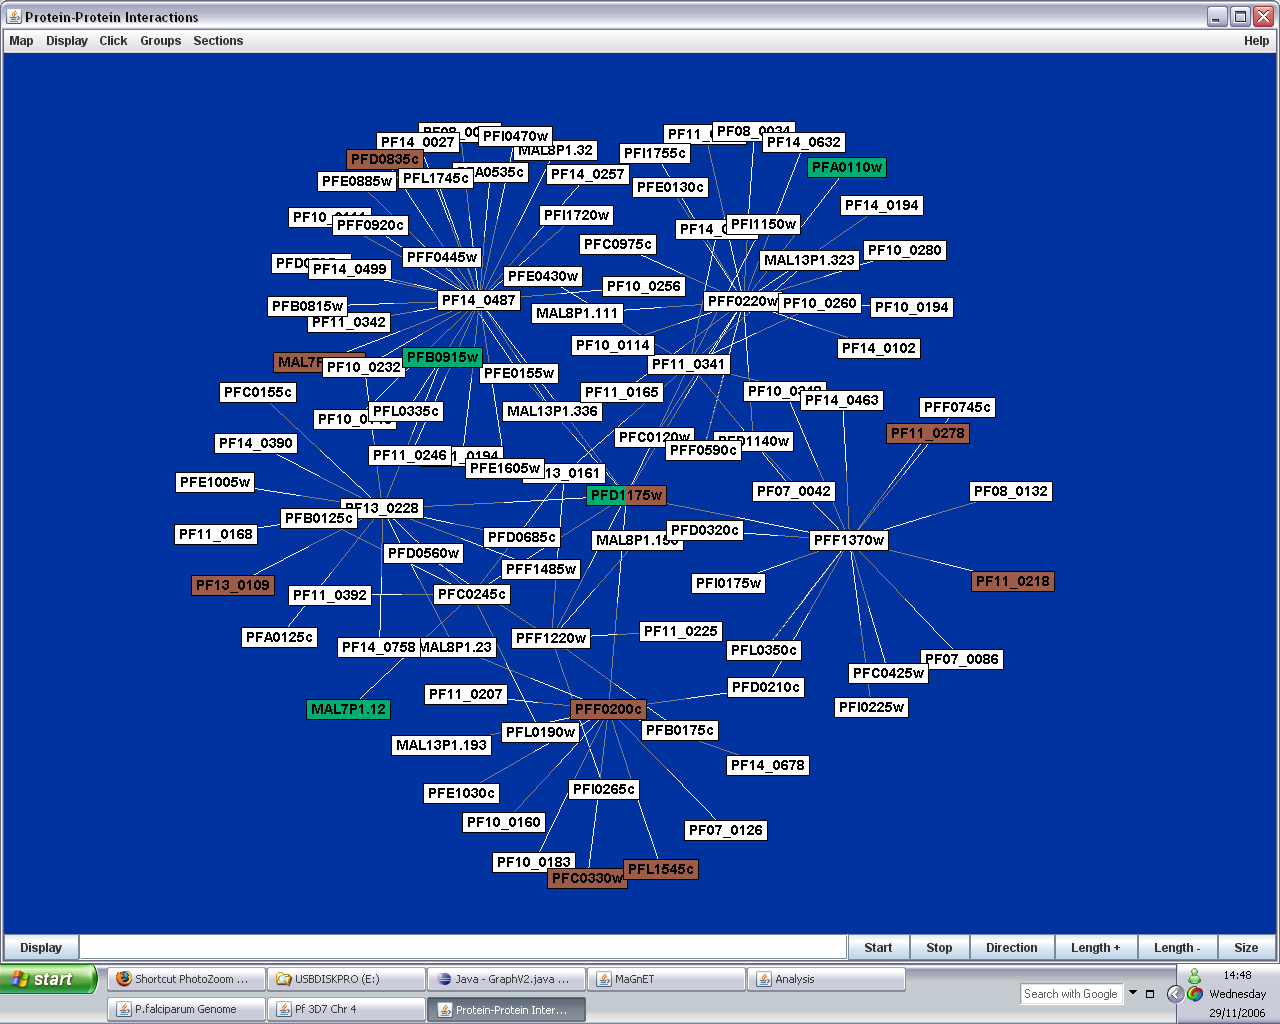
Task: Open the Map menu
Action: click(21, 41)
